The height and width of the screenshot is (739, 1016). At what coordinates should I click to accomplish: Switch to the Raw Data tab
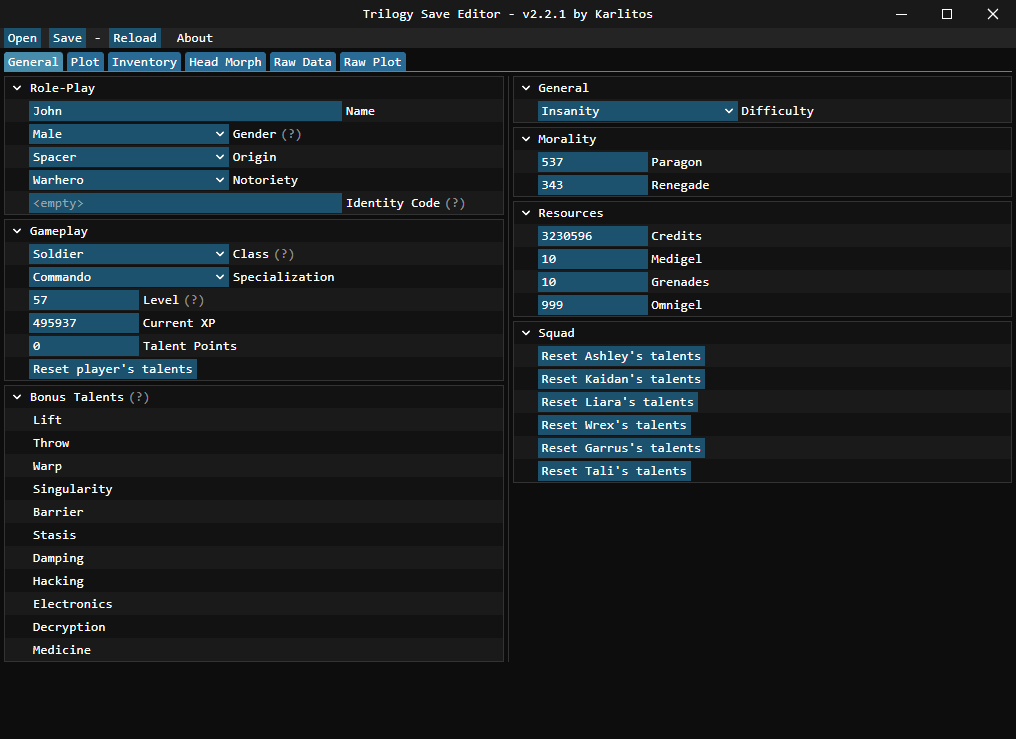[x=303, y=62]
